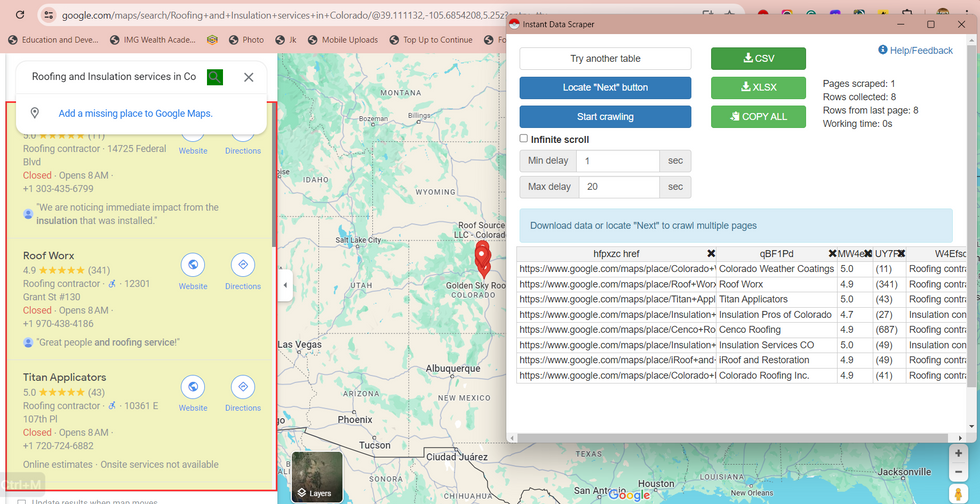
Task: Select the Cenco Roofing table cell
Action: point(777,330)
